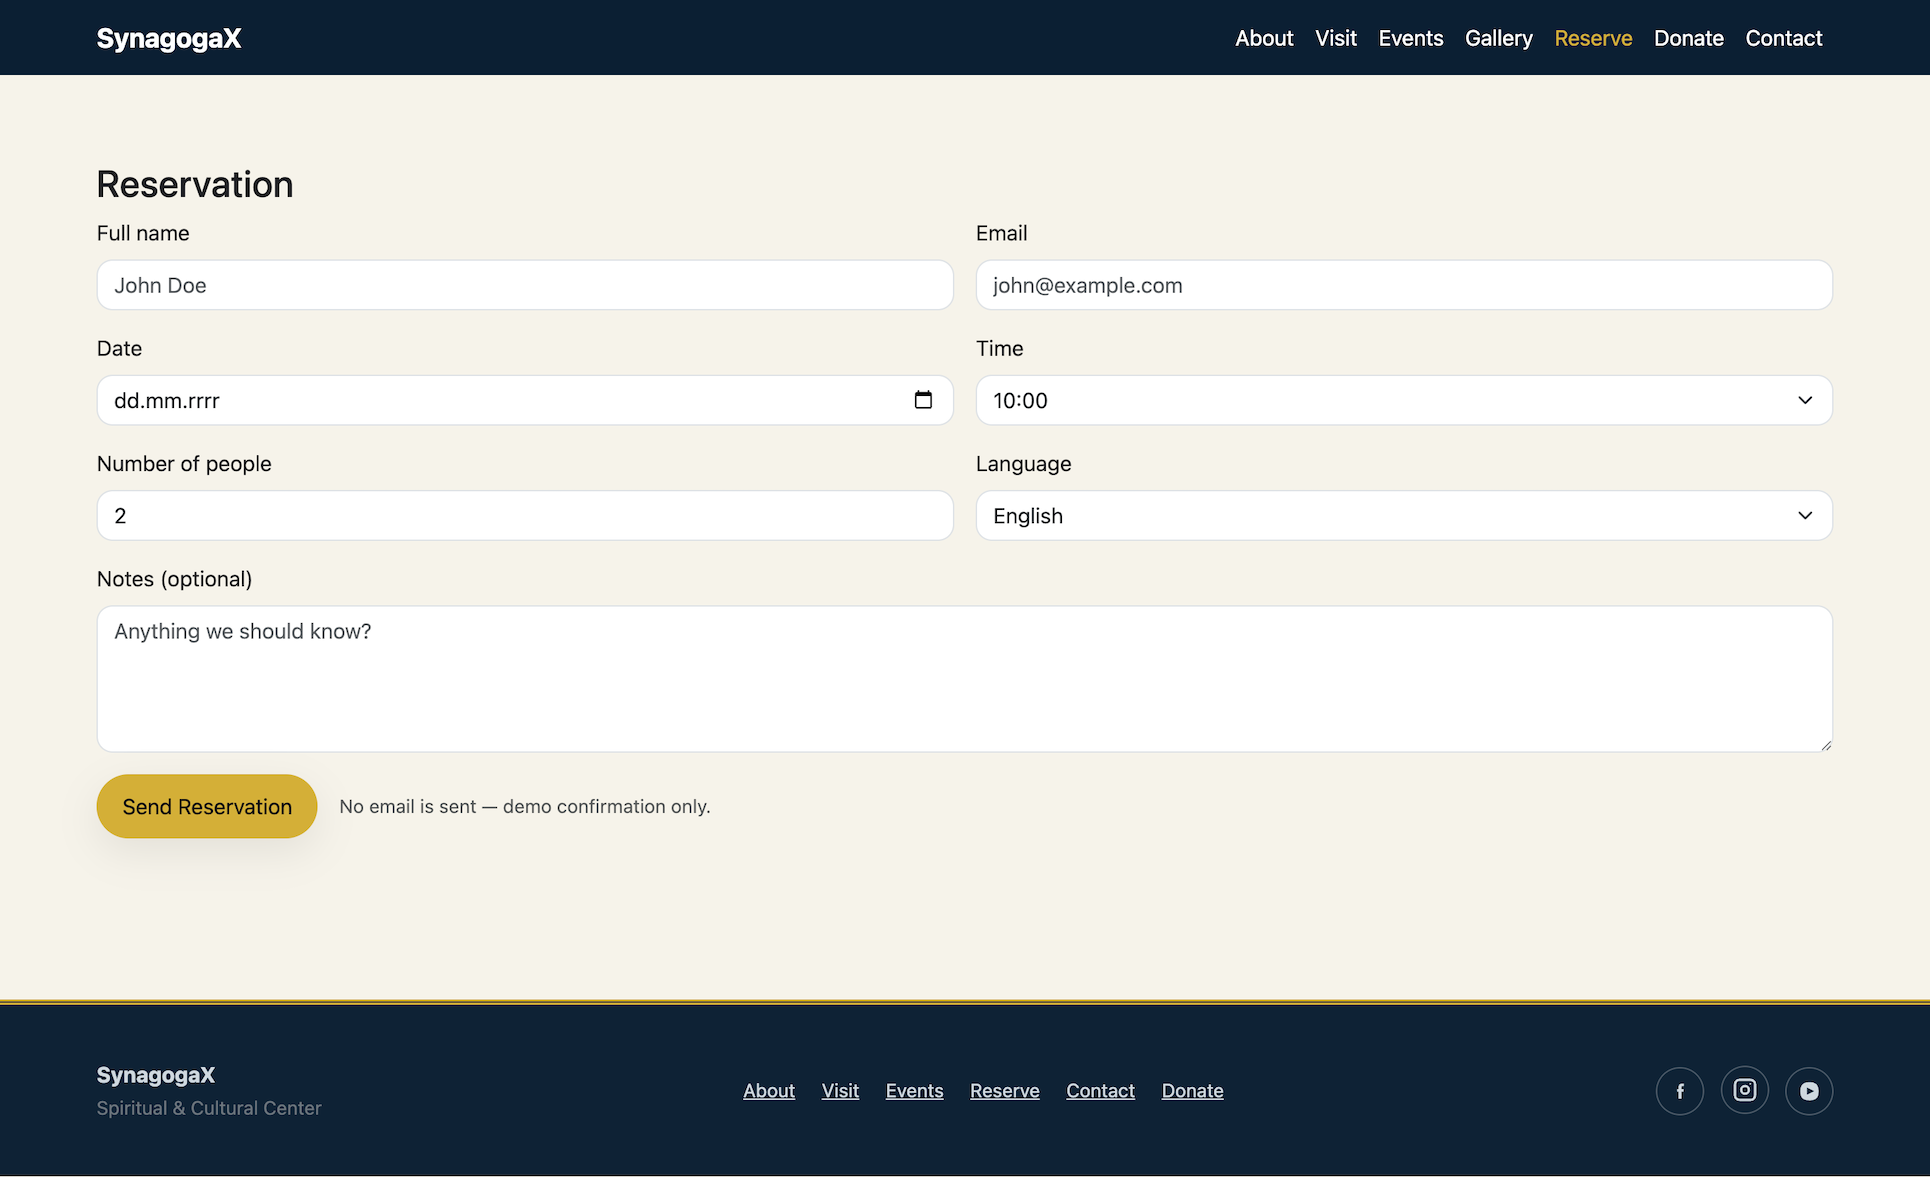Open the Reserve menu item in header
This screenshot has width=1930, height=1177.
[1593, 38]
